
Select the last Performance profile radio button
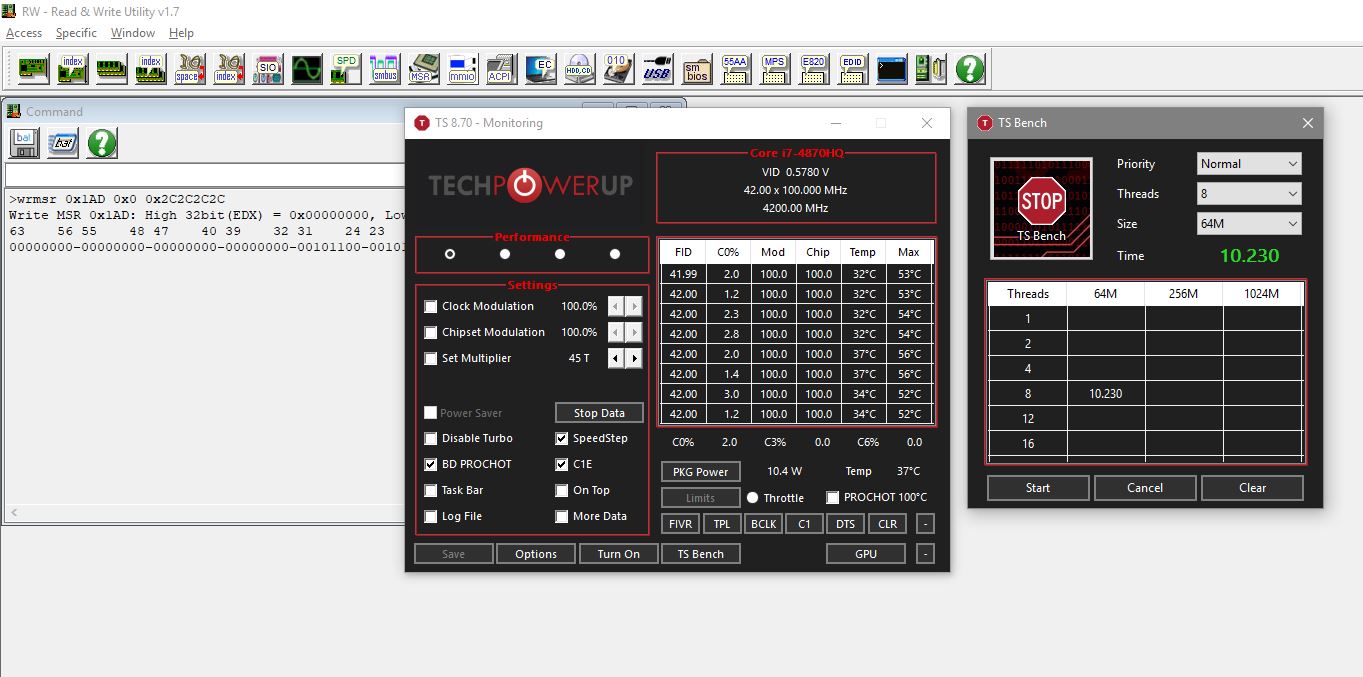(x=615, y=254)
